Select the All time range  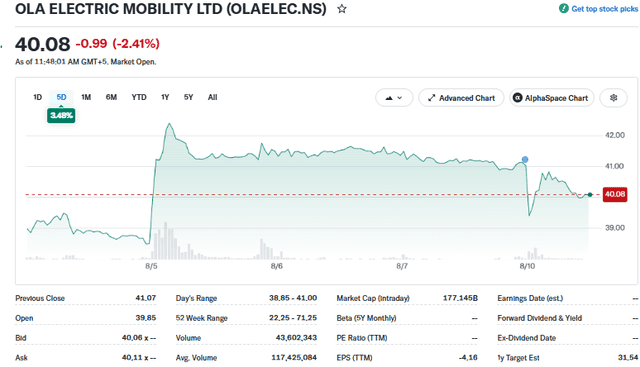pos(212,97)
